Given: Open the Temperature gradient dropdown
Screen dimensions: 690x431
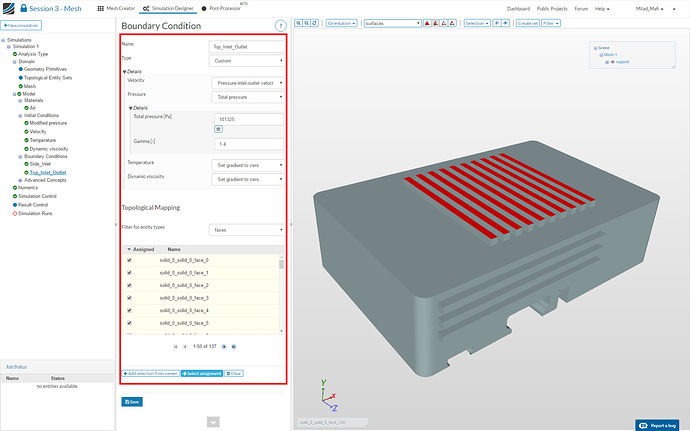Looking at the screenshot, I should 248,164.
